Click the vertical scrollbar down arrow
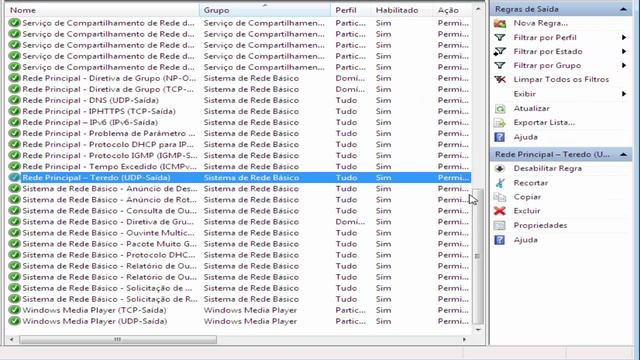640x360 pixels. (478, 329)
